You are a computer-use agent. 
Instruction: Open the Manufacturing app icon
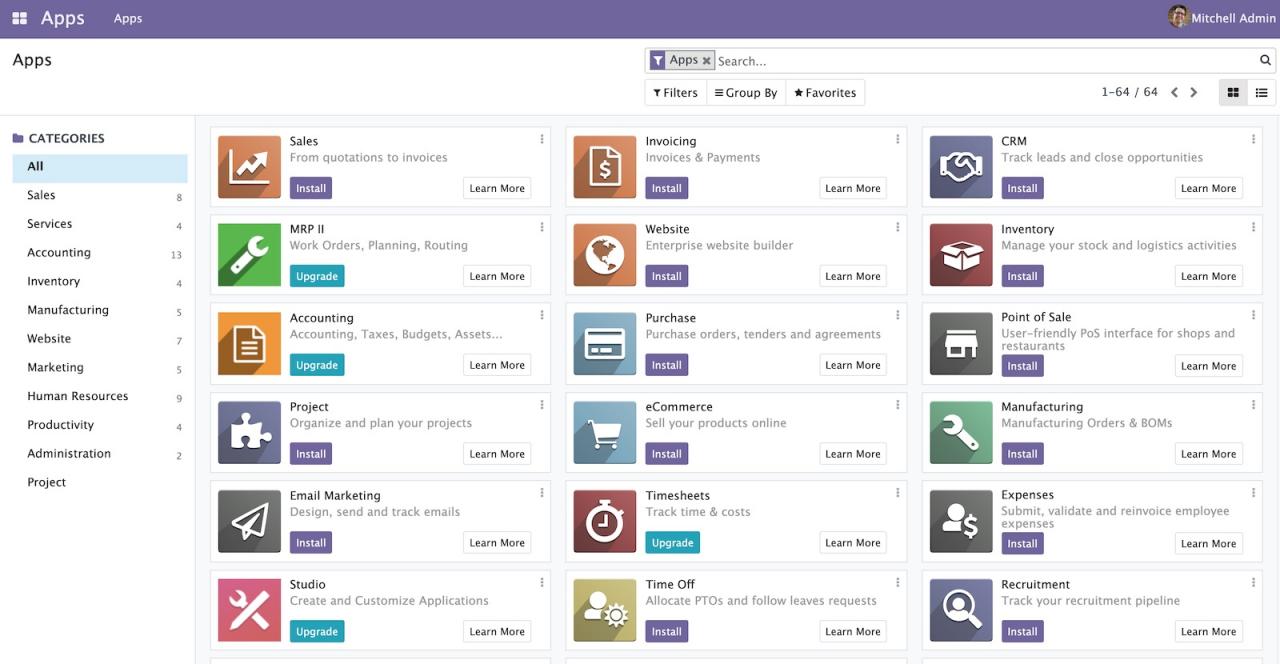pos(961,432)
